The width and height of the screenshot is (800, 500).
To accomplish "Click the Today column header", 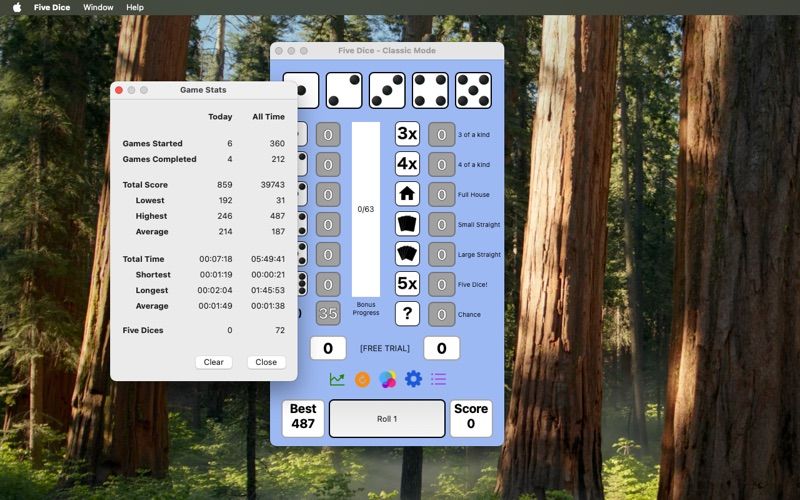I will point(220,117).
